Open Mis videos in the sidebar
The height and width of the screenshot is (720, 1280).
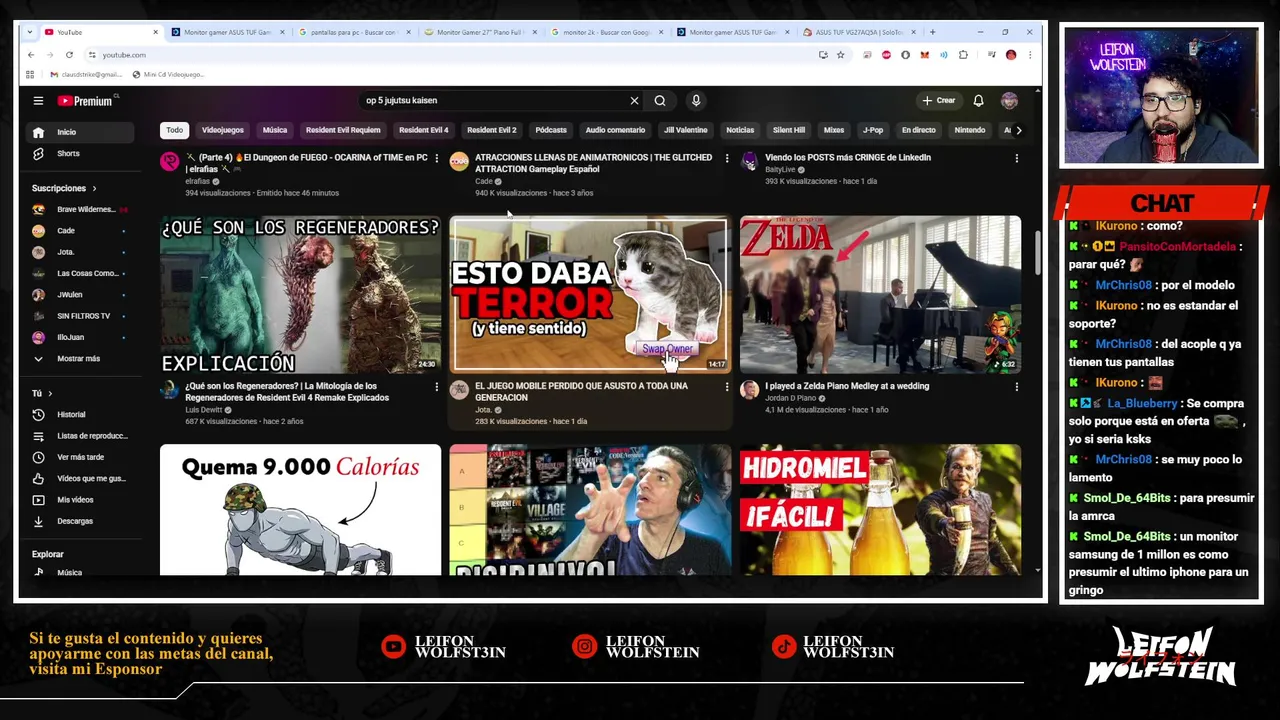(81, 500)
